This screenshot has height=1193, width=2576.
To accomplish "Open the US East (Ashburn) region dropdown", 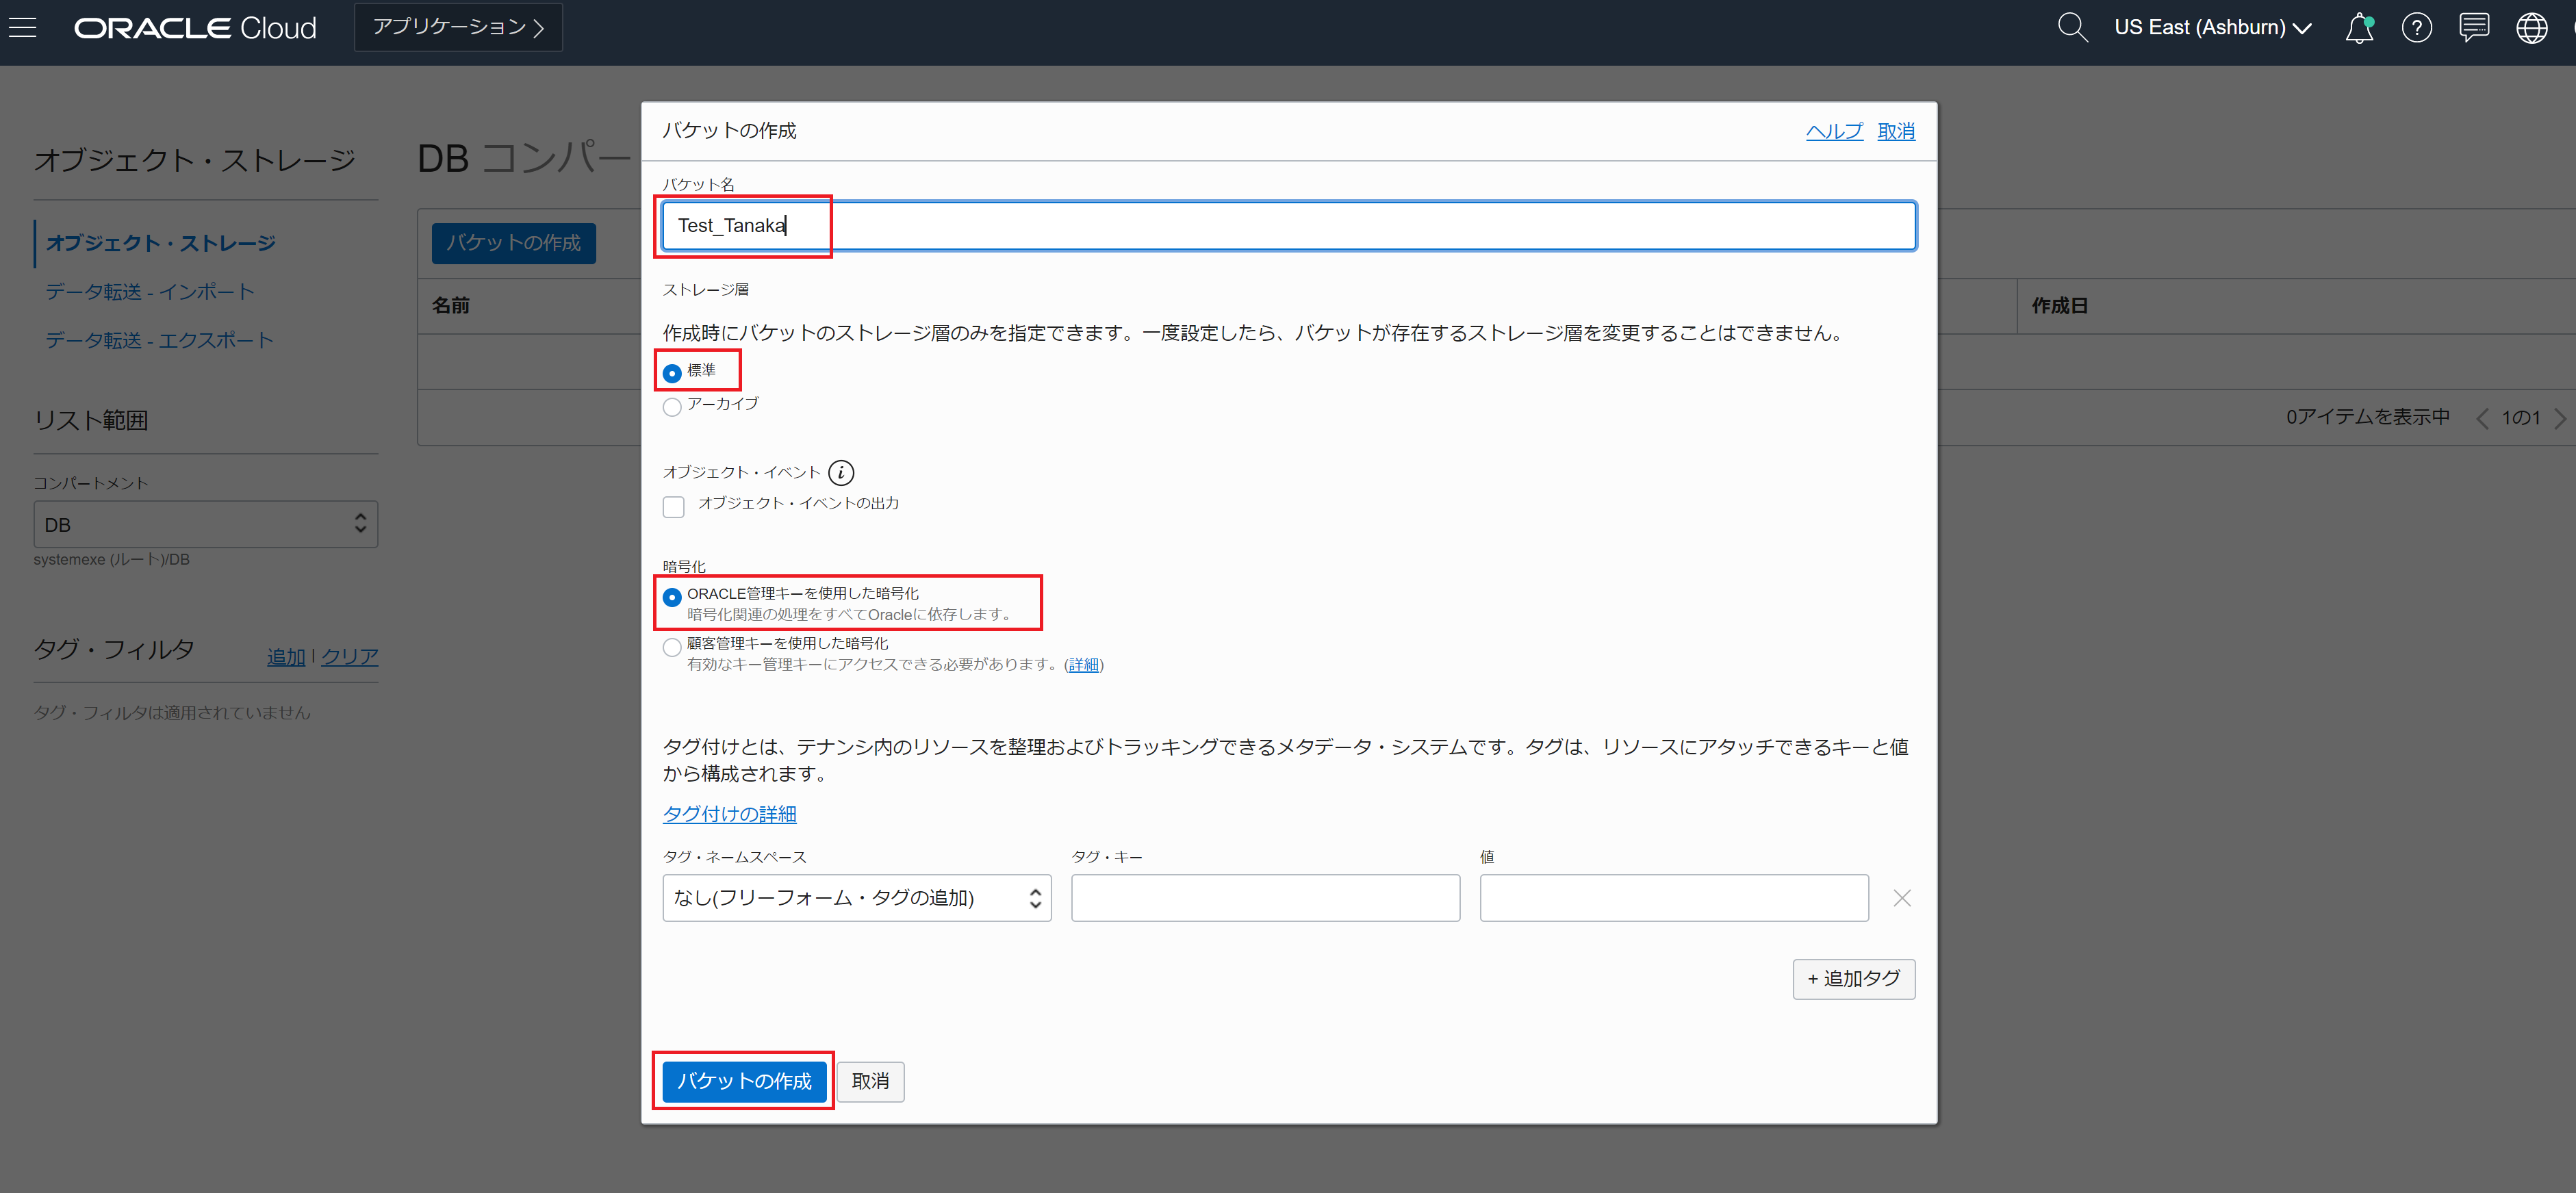I will click(2212, 27).
